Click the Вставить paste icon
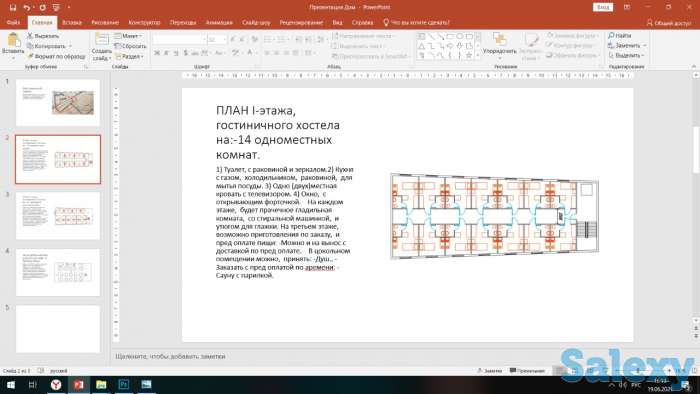This screenshot has height=394, width=700. 13,40
